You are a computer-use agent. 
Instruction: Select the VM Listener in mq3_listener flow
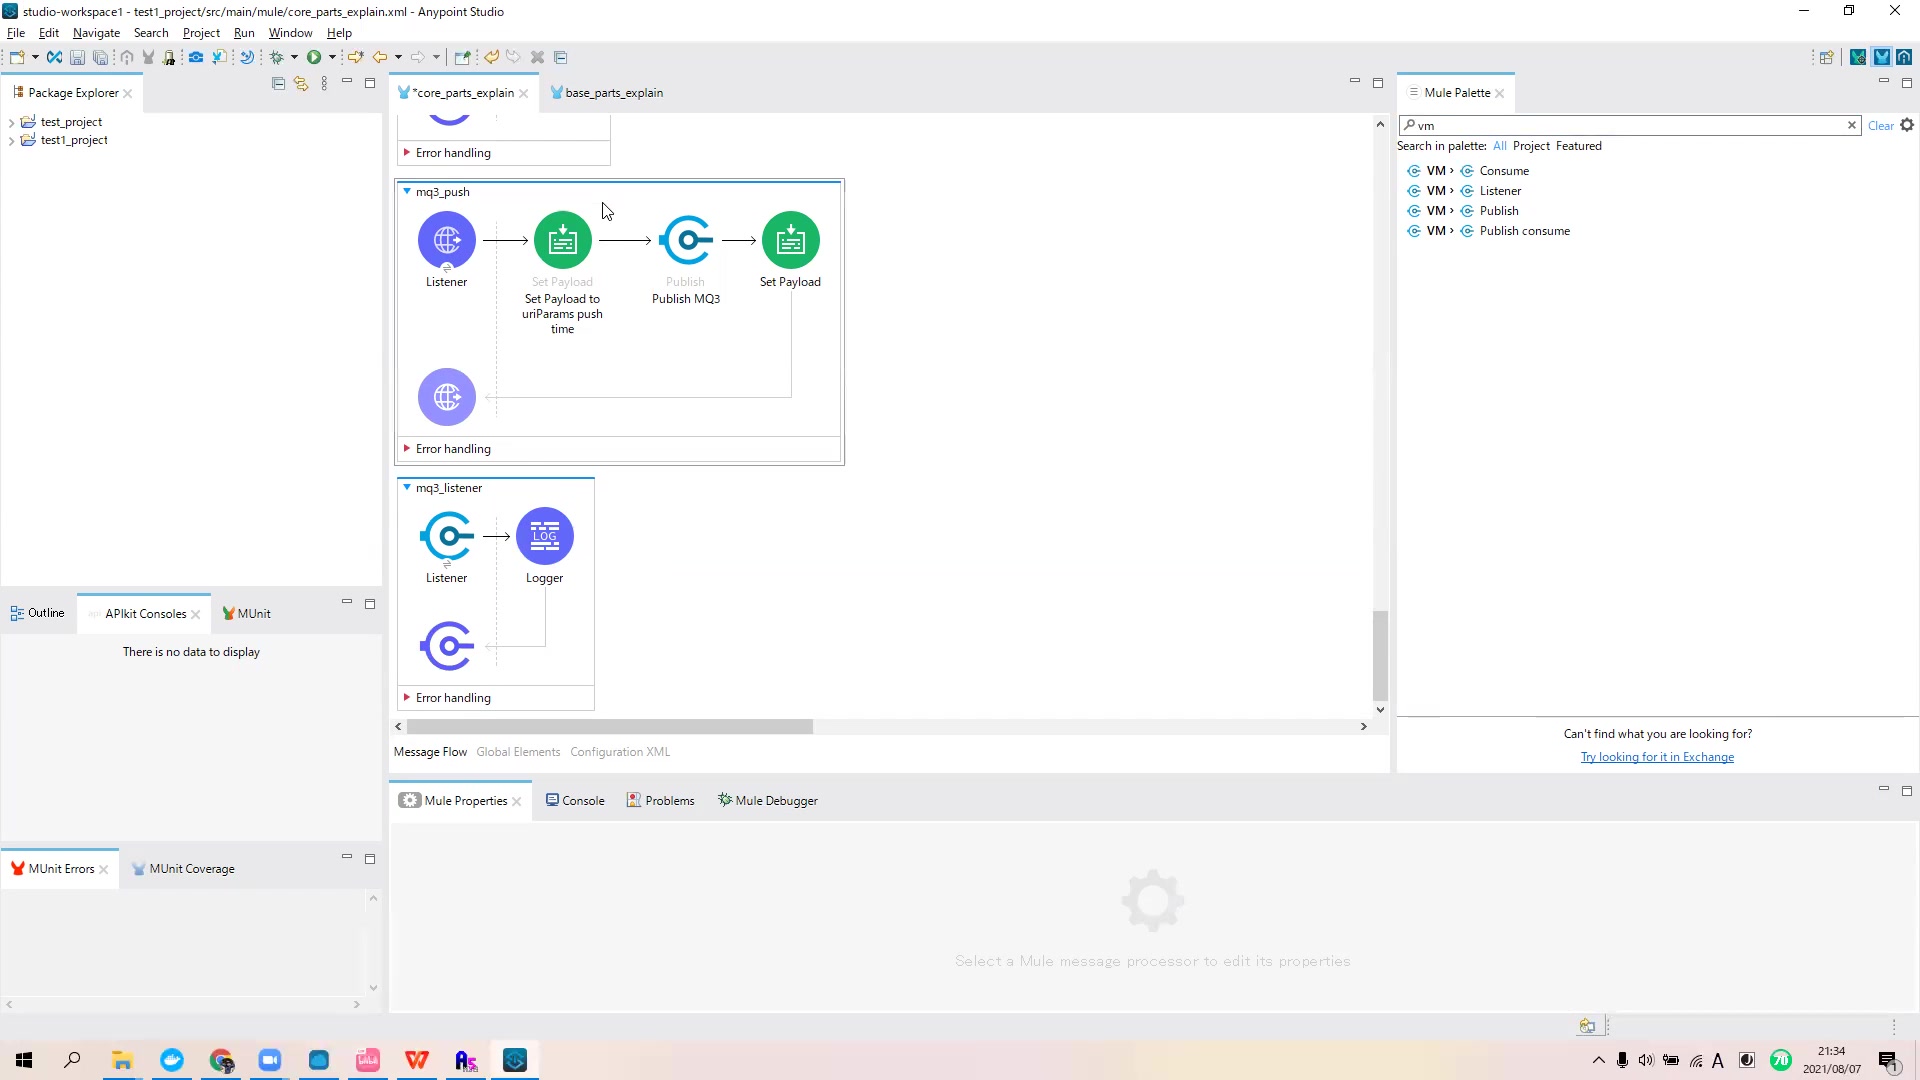447,536
